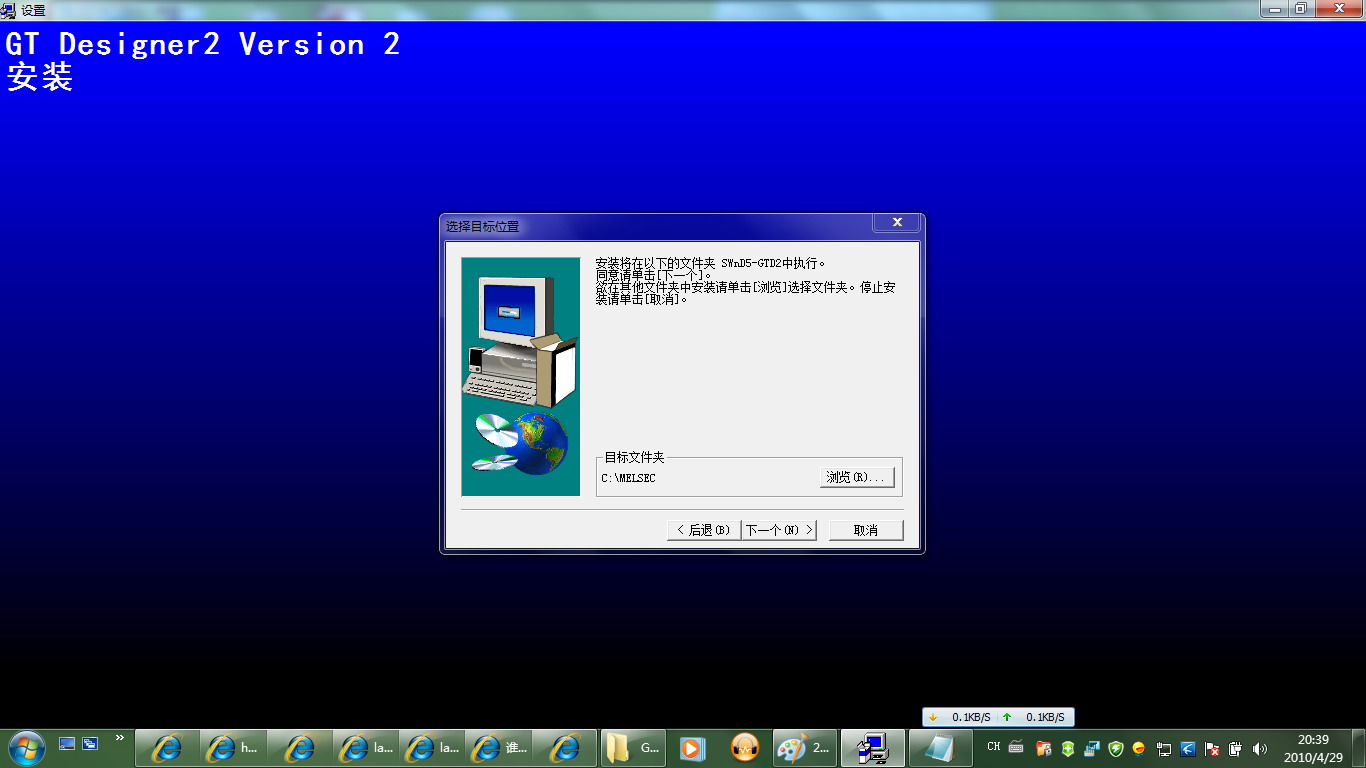Click the power plug battery tray icon
Image resolution: width=1366 pixels, height=768 pixels.
(1235, 748)
